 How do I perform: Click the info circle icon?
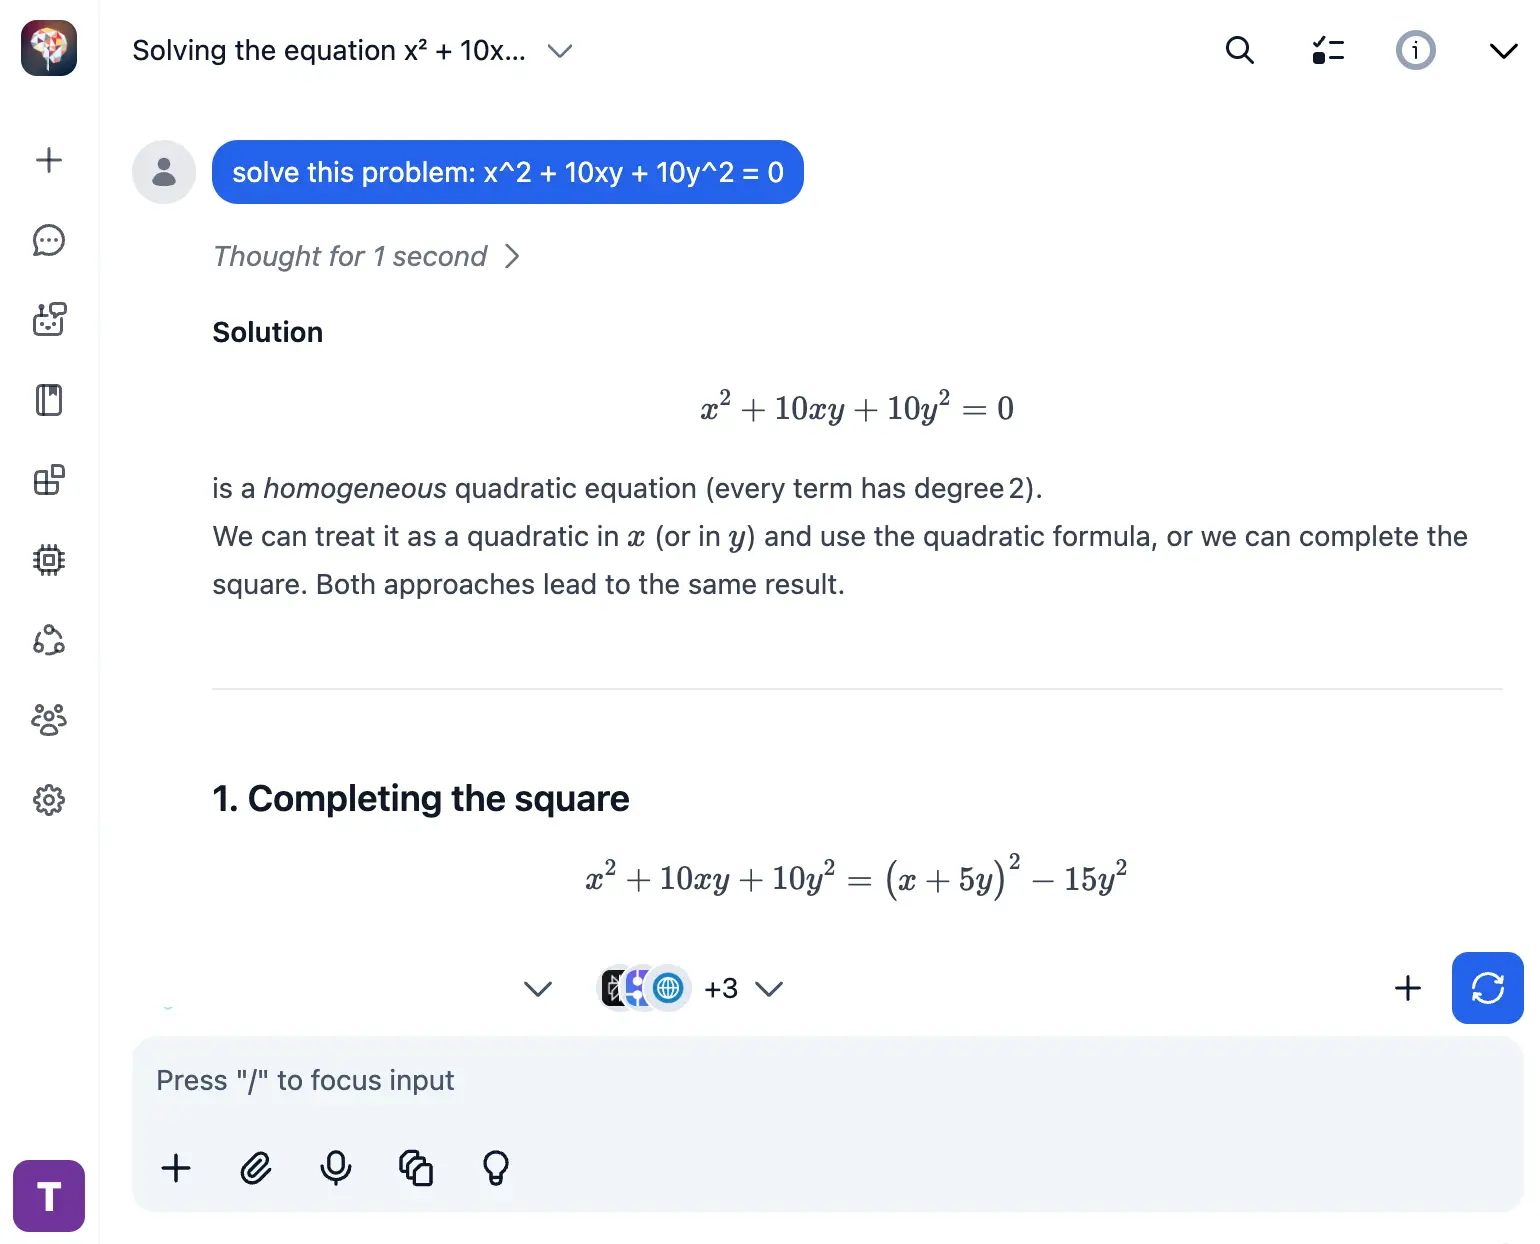1415,50
